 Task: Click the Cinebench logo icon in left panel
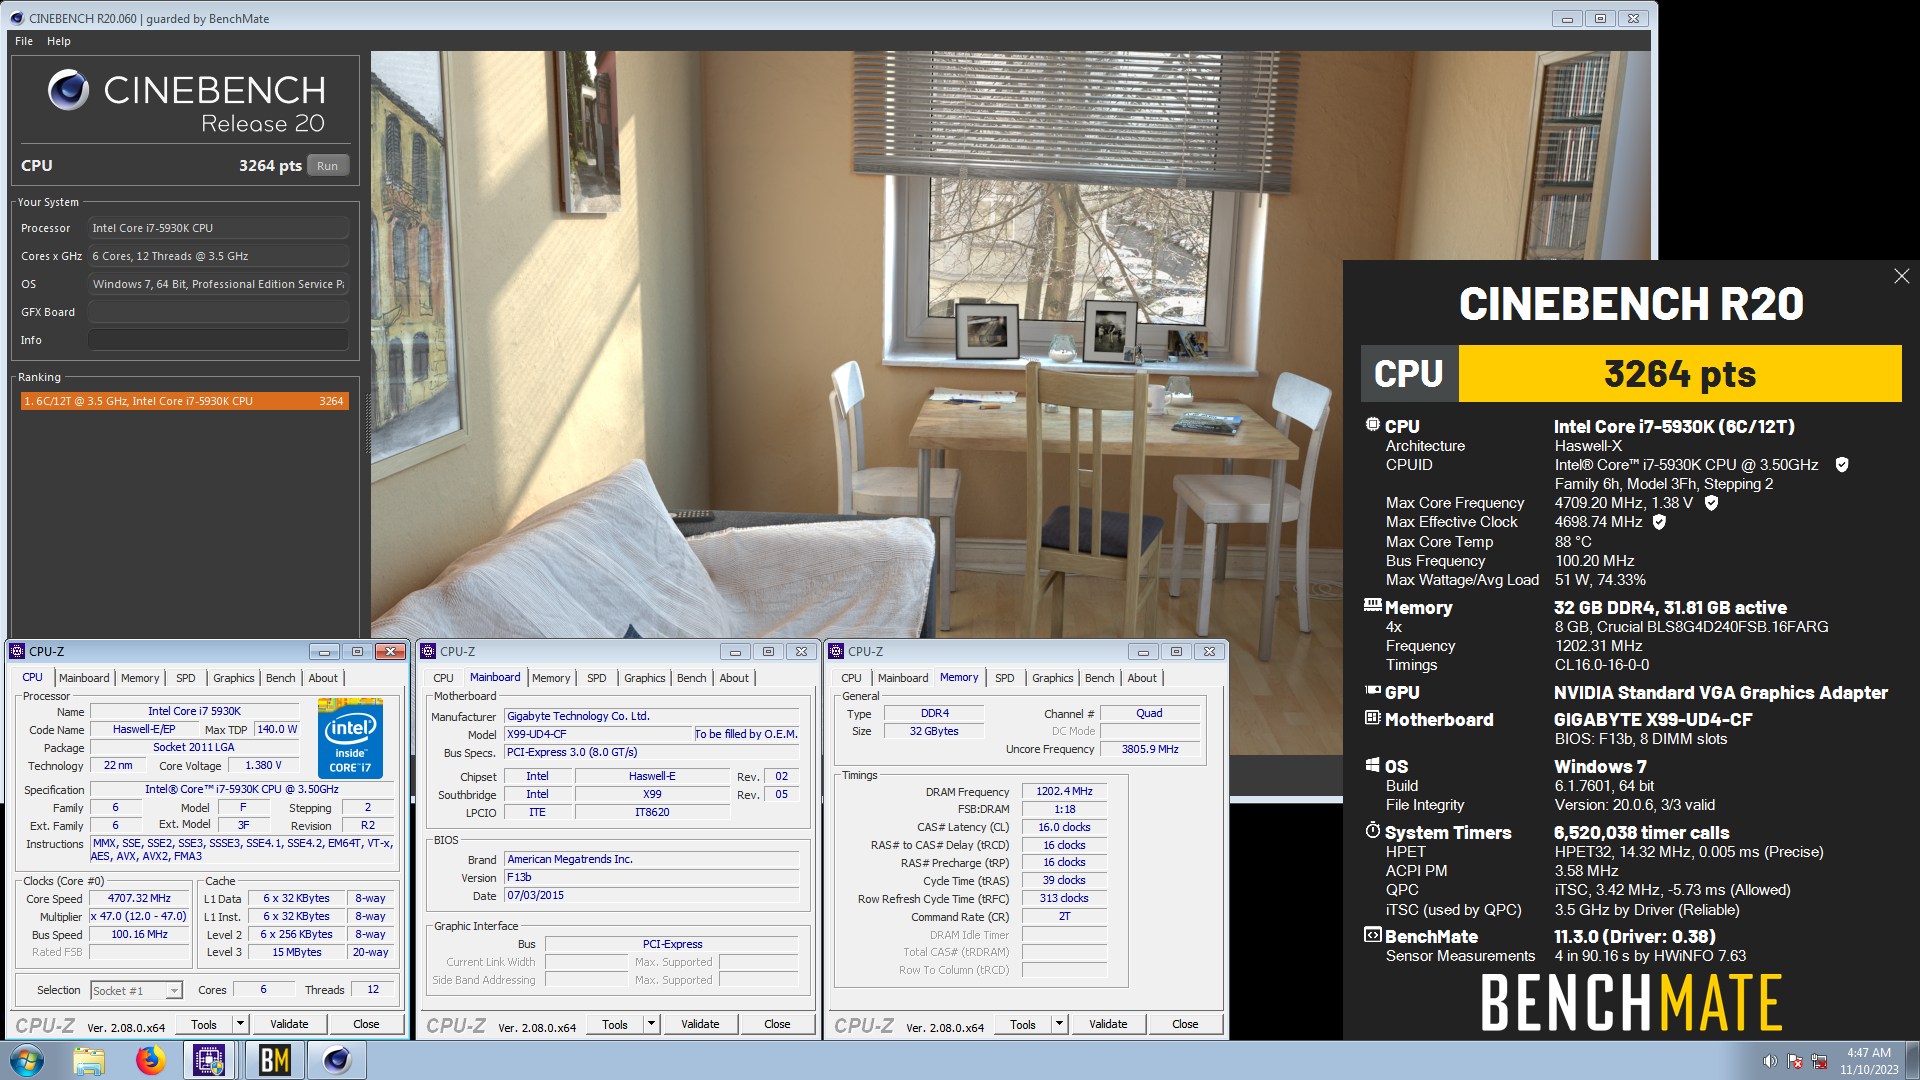coord(69,91)
